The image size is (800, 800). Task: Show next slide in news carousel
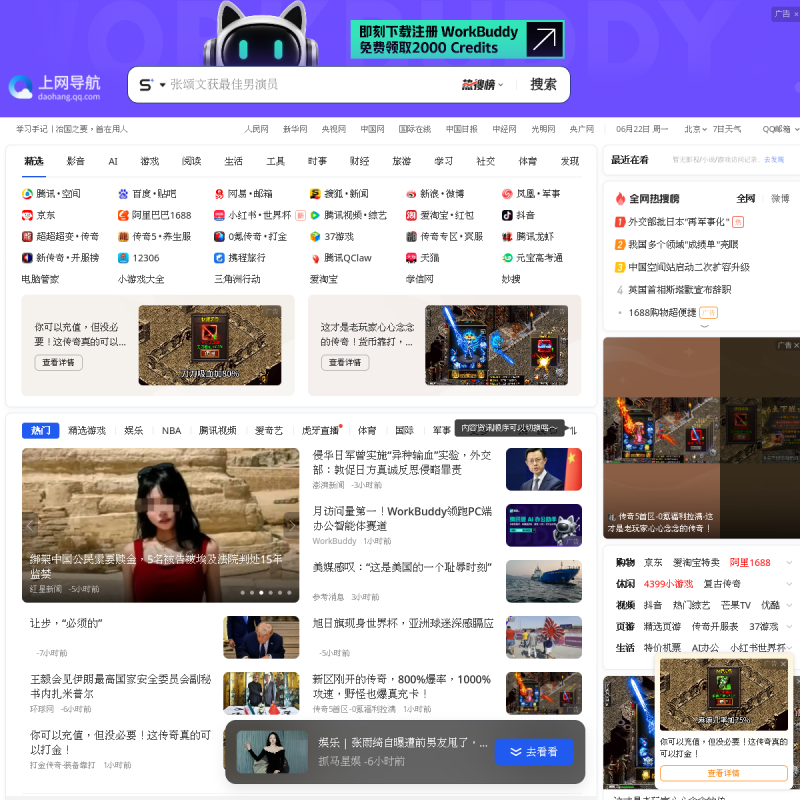point(291,525)
